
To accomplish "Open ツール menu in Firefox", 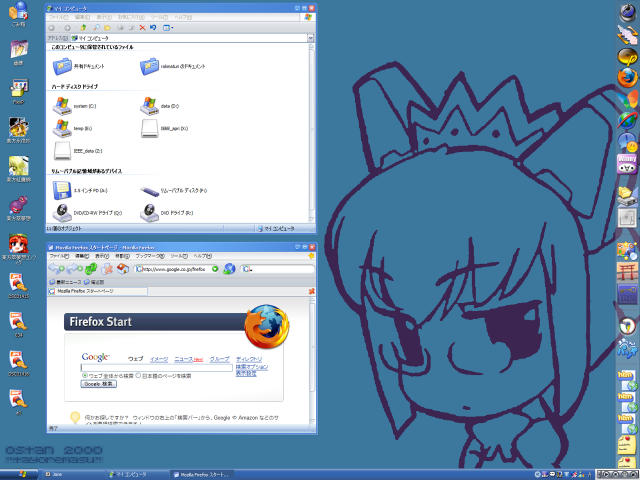I will pyautogui.click(x=179, y=256).
